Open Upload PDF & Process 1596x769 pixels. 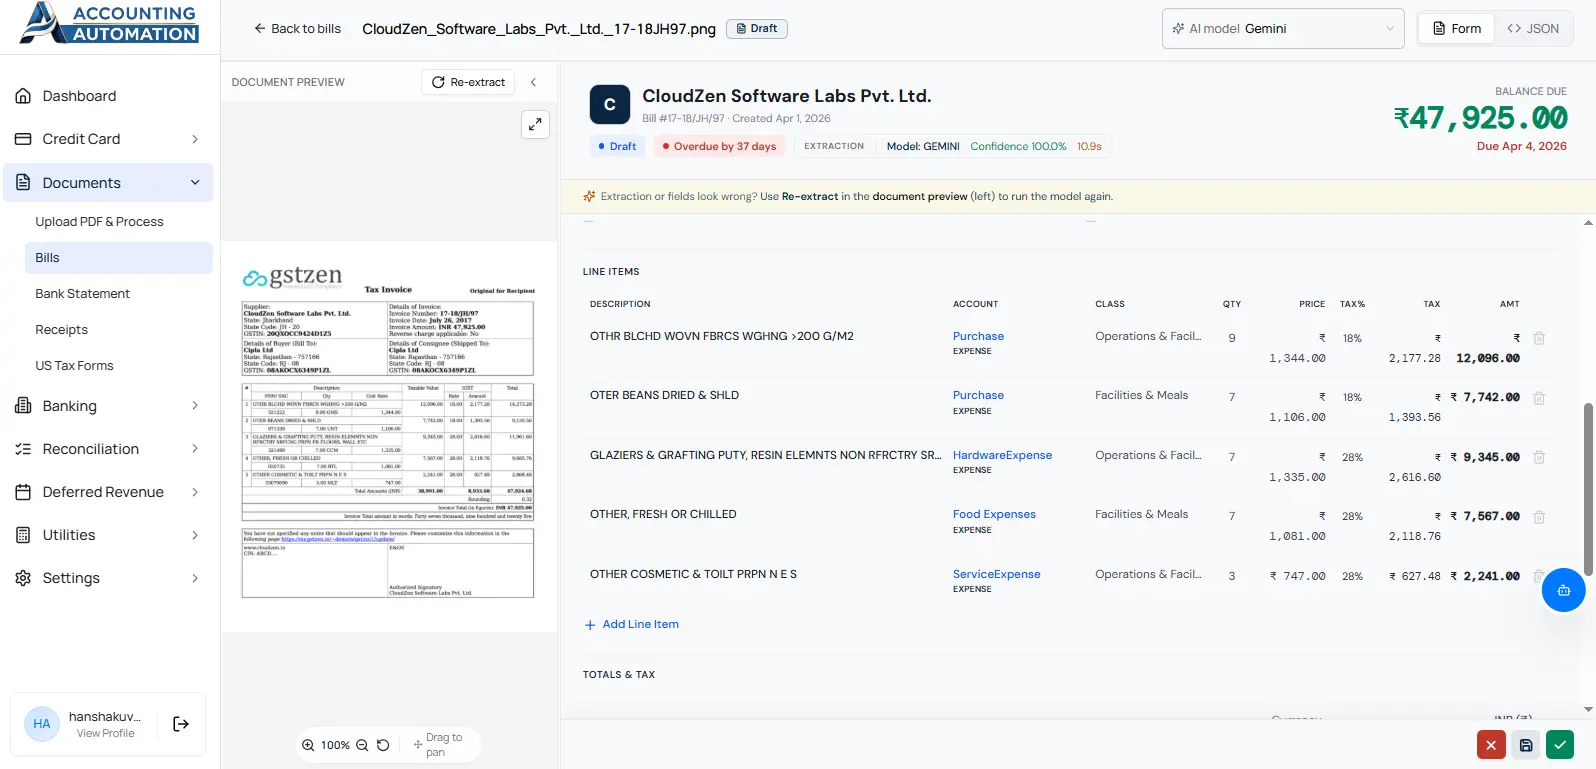tap(99, 222)
